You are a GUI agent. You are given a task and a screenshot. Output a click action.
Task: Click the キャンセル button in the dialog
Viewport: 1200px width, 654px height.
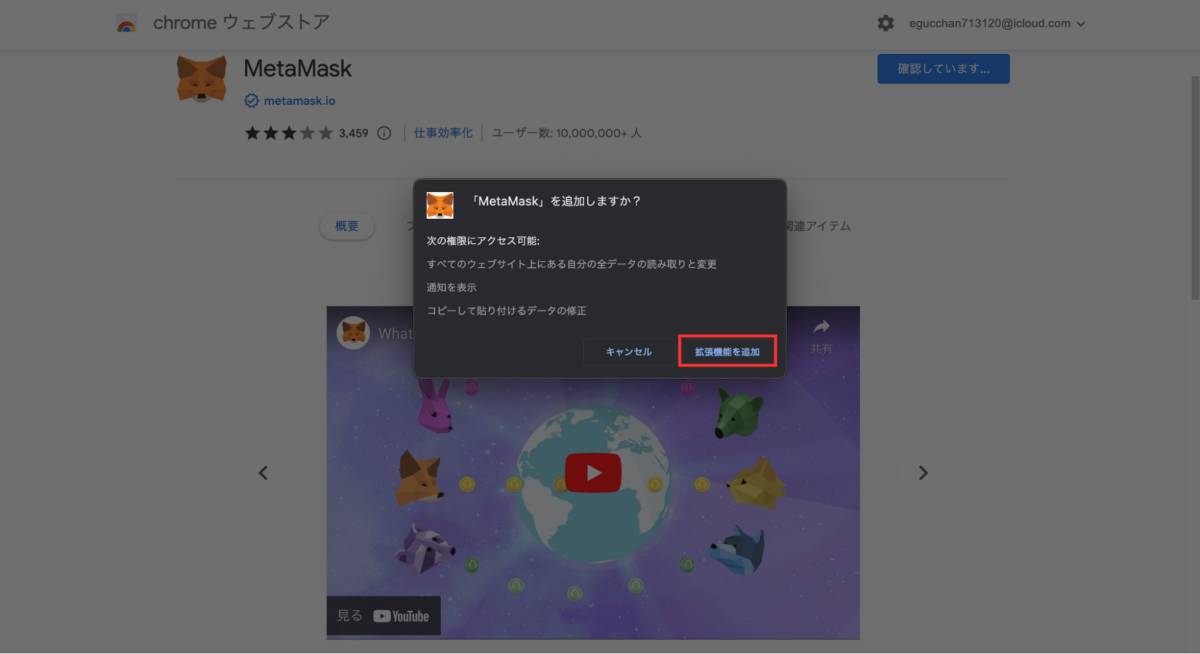tap(629, 352)
